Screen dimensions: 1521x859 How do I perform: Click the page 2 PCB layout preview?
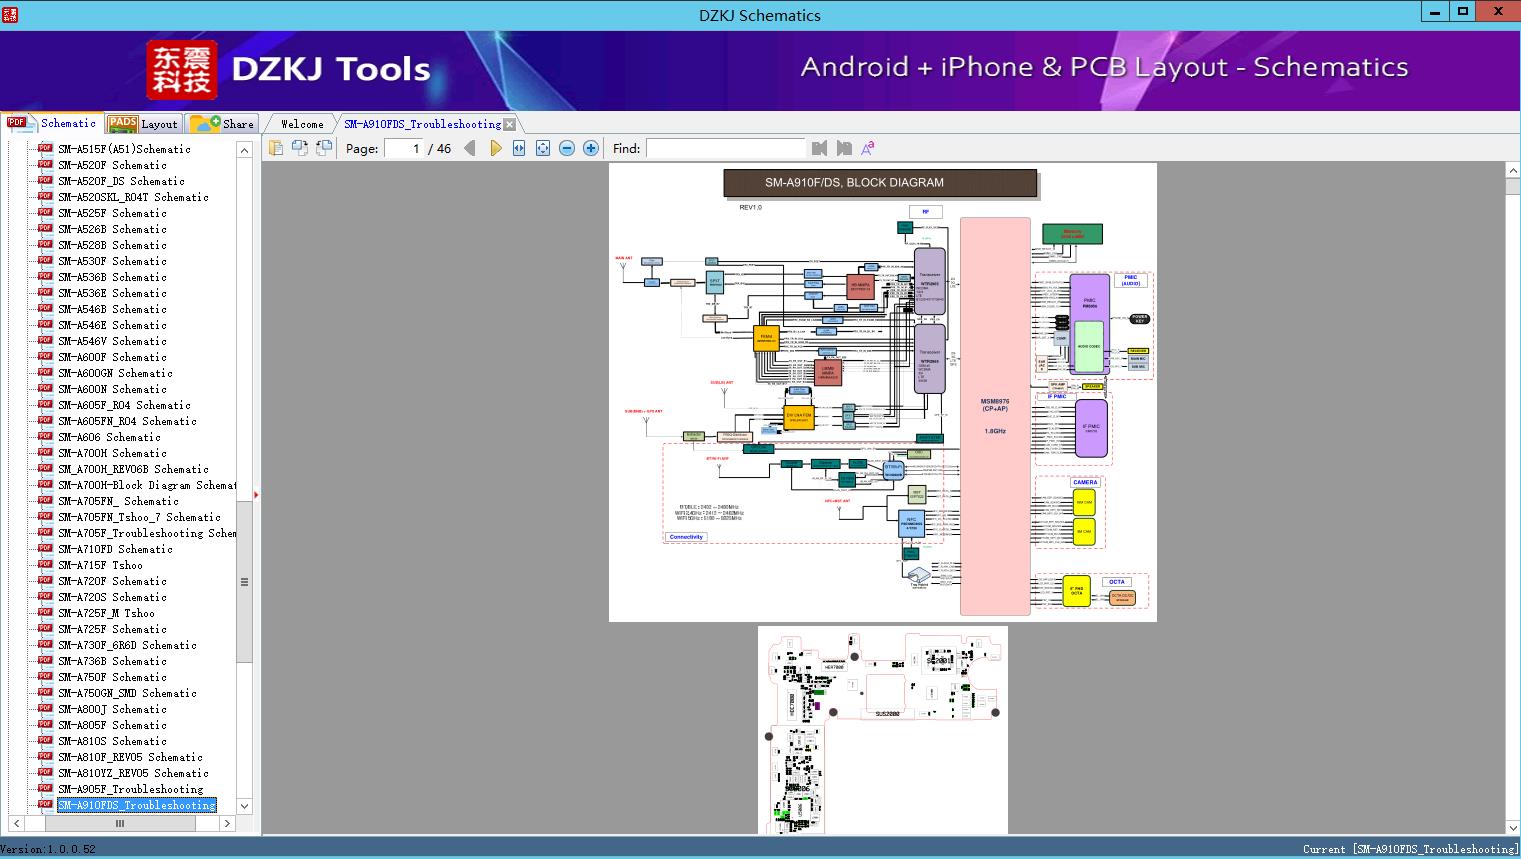click(883, 730)
